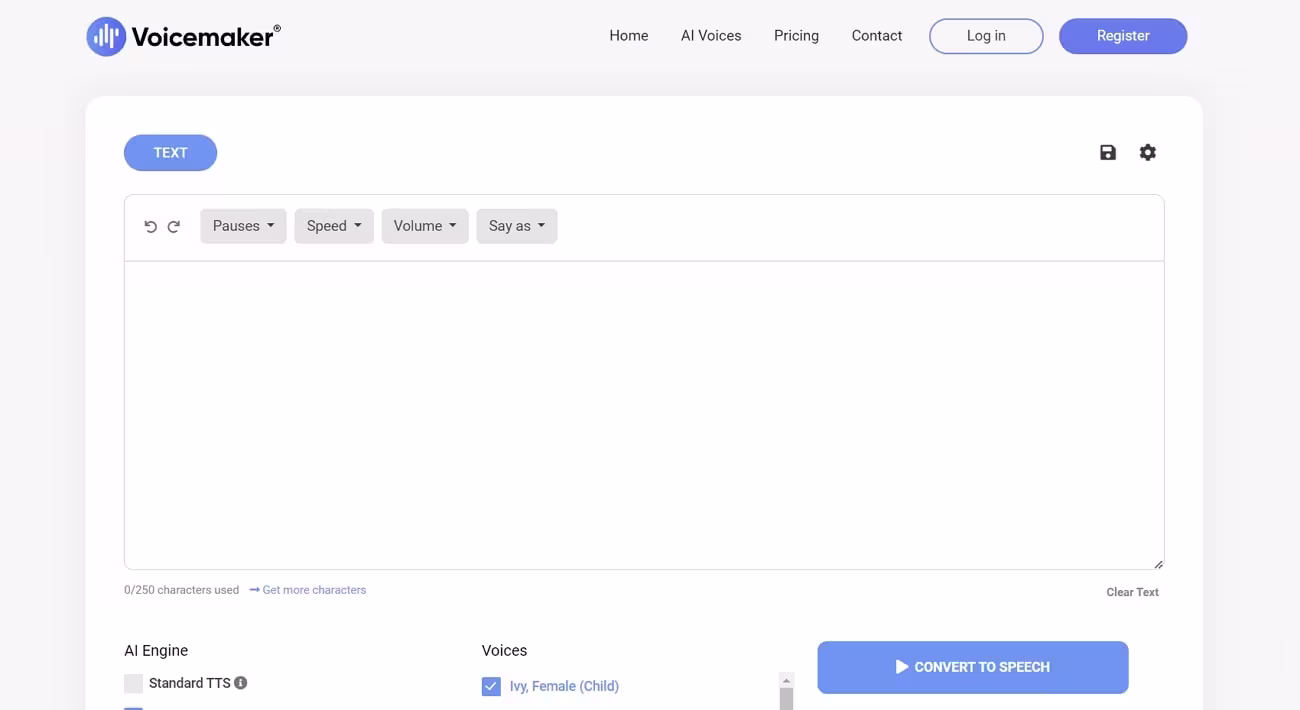The image size is (1300, 710).
Task: Click inside the text input area
Action: pyautogui.click(x=644, y=415)
